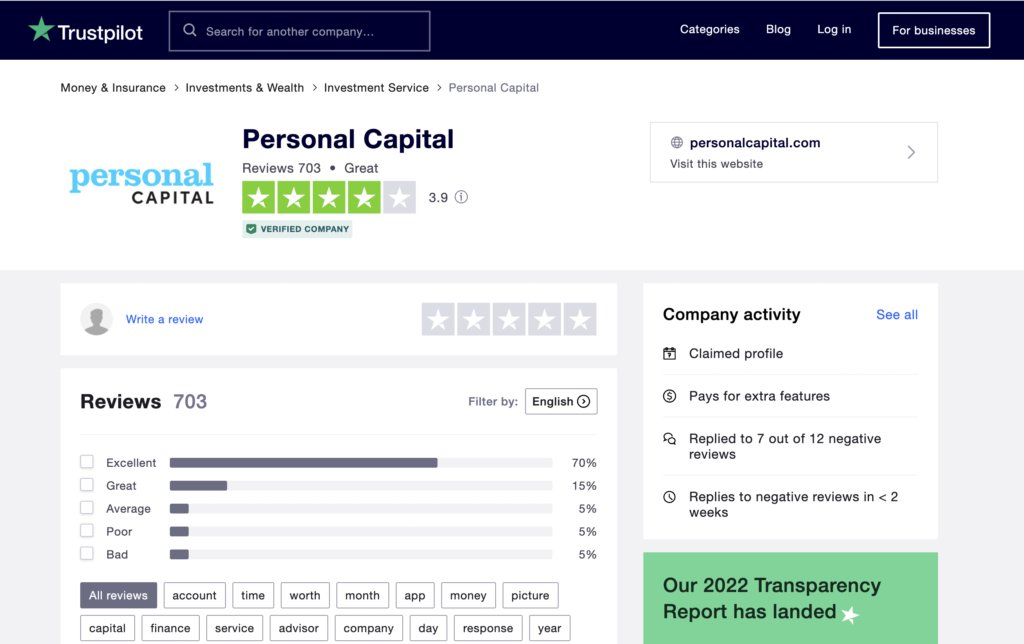This screenshot has width=1024, height=644.
Task: Check the Average rating filter
Action: pyautogui.click(x=87, y=507)
